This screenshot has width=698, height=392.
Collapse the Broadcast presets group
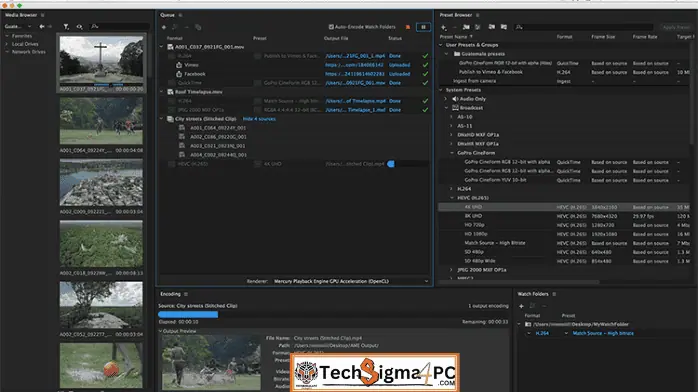446,108
